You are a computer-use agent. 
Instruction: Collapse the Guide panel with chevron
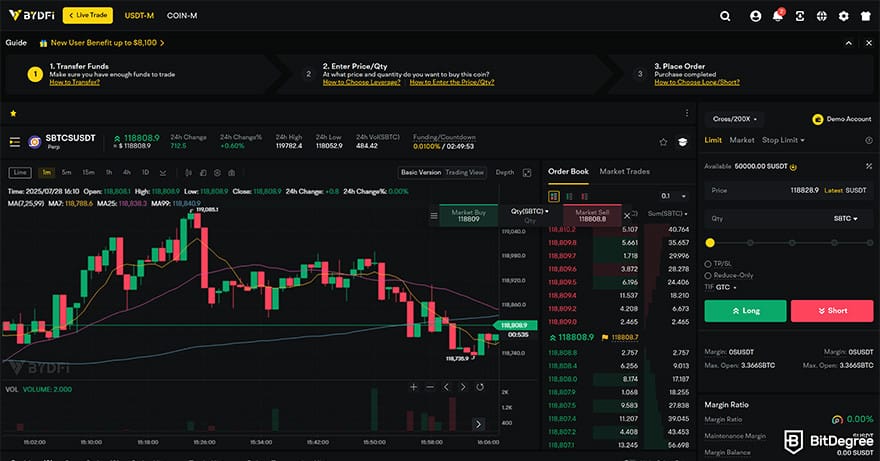[x=849, y=43]
